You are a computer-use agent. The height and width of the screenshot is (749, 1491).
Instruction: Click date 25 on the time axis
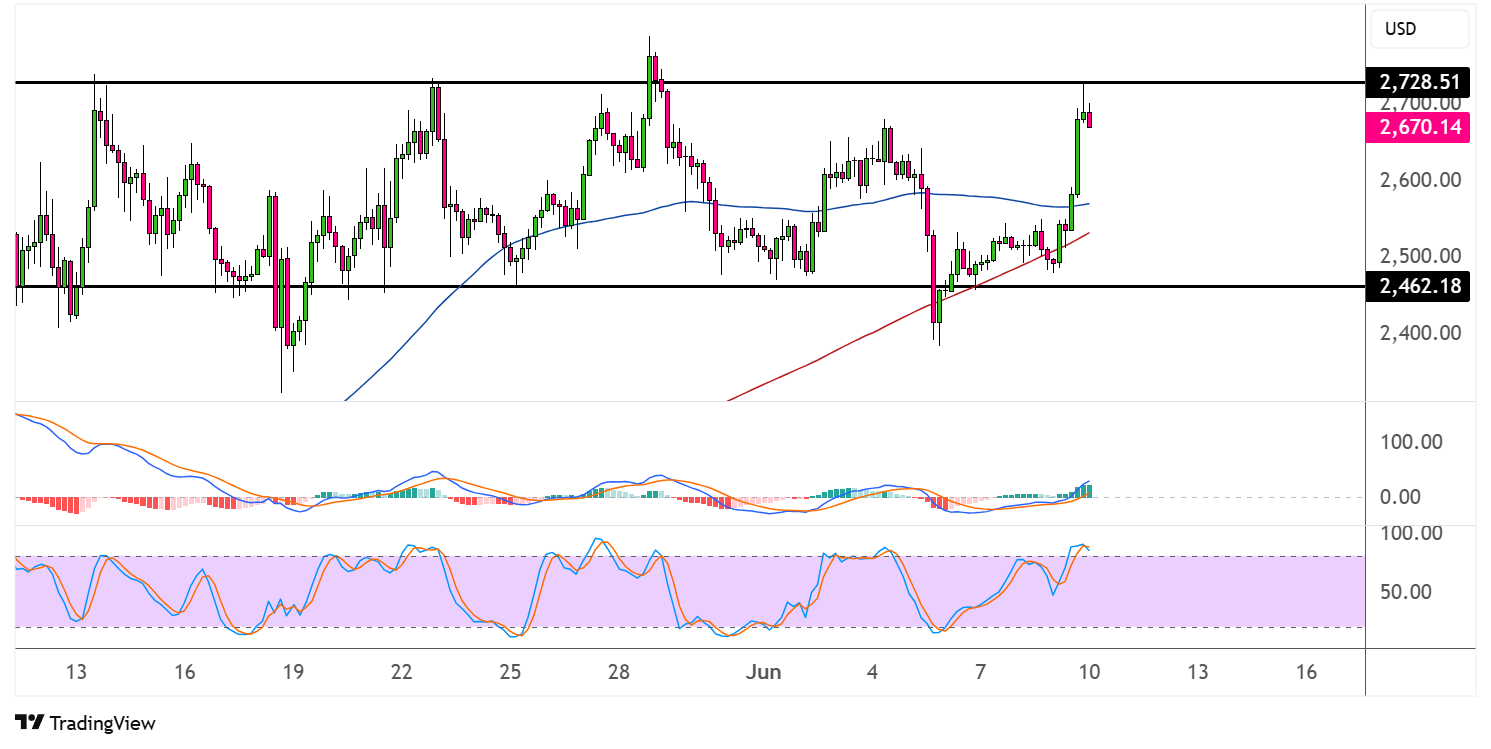click(510, 672)
